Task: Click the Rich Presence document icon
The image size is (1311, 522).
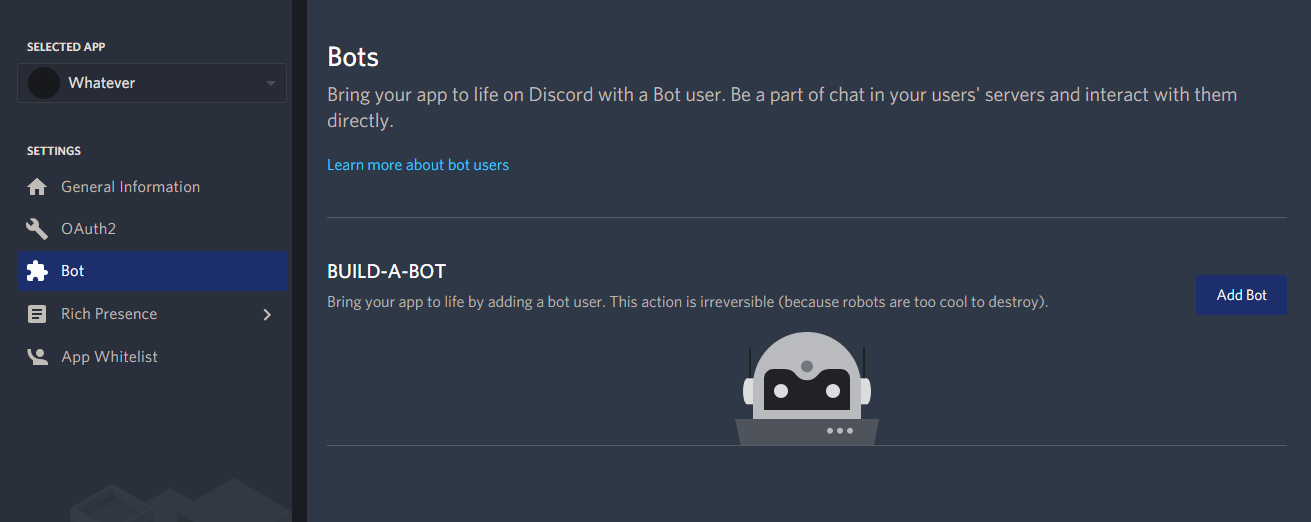Action: [37, 314]
